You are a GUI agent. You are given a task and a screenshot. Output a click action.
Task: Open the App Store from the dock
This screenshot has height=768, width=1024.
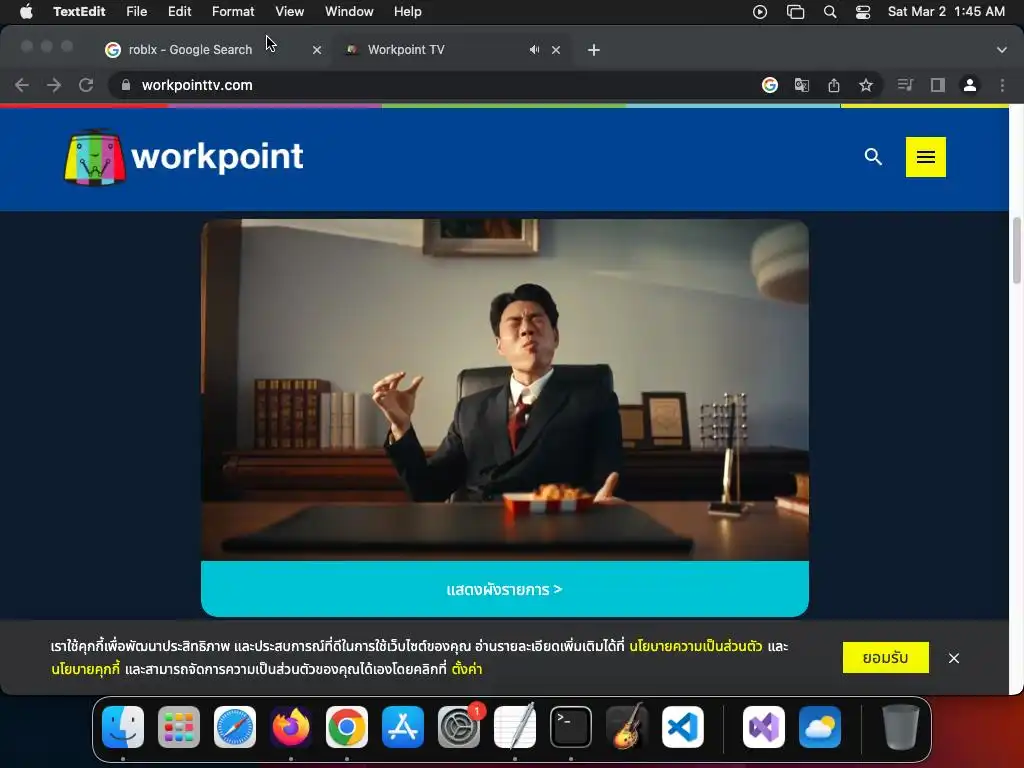point(403,727)
